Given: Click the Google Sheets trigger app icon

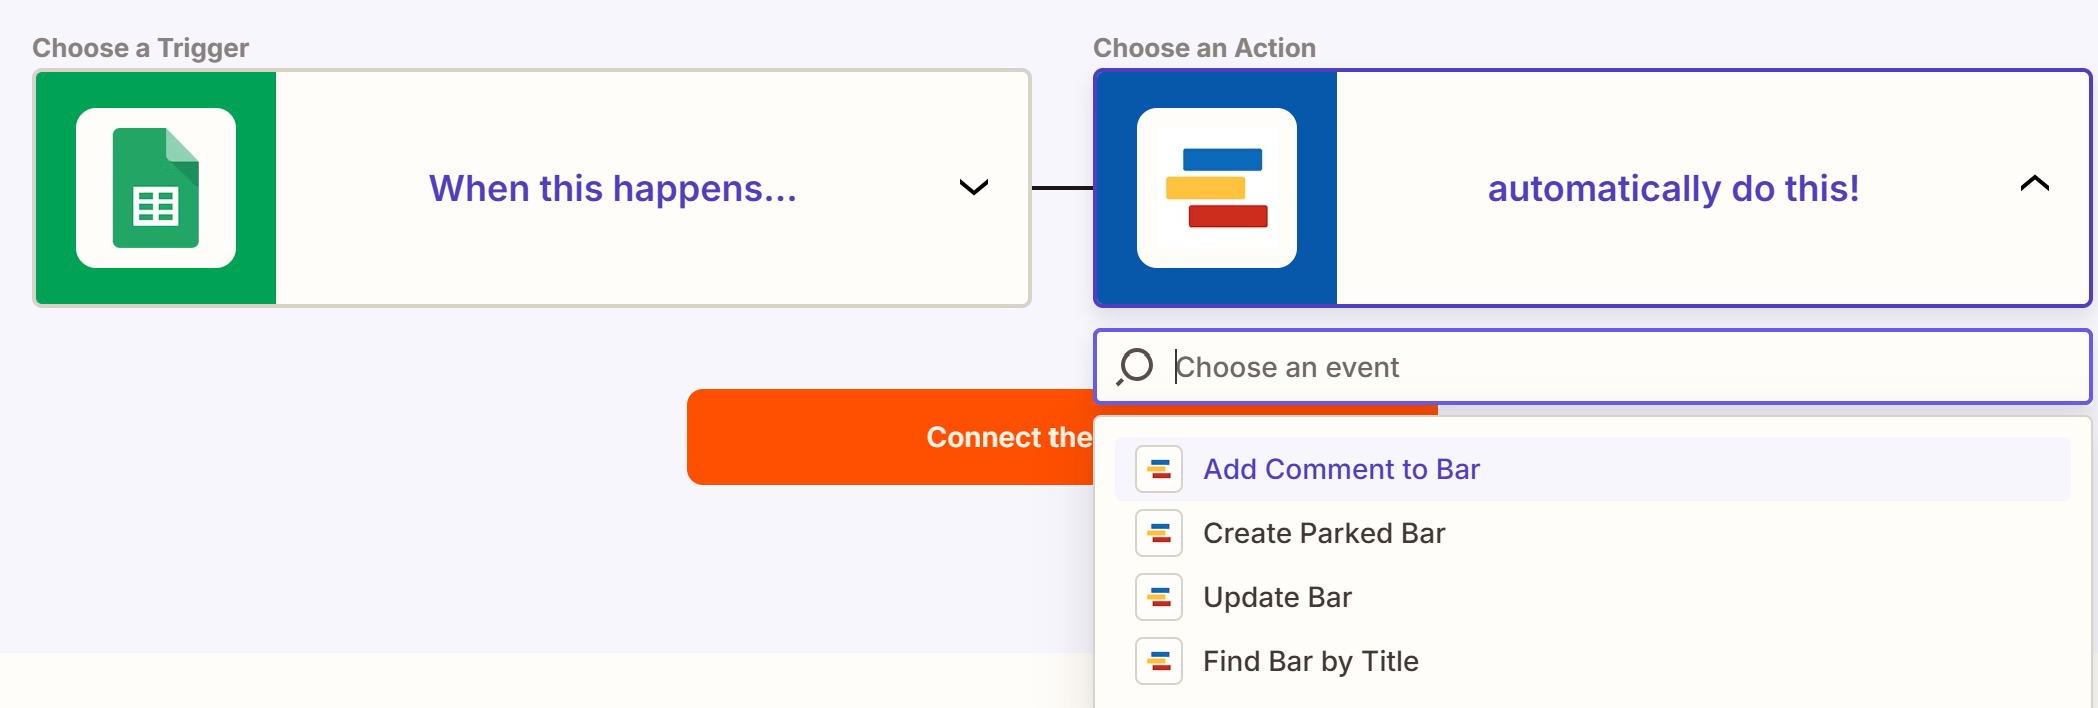Looking at the screenshot, I should [x=156, y=188].
